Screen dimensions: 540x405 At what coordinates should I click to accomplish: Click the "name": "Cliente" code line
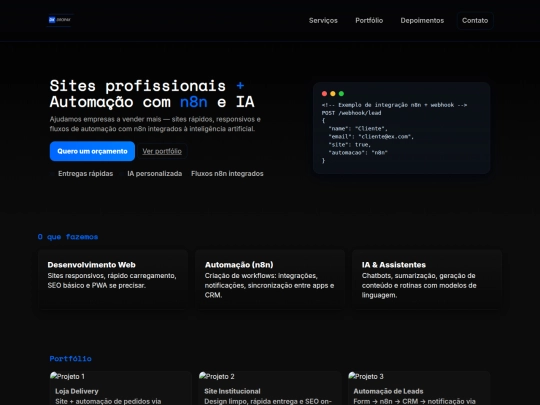(358, 129)
